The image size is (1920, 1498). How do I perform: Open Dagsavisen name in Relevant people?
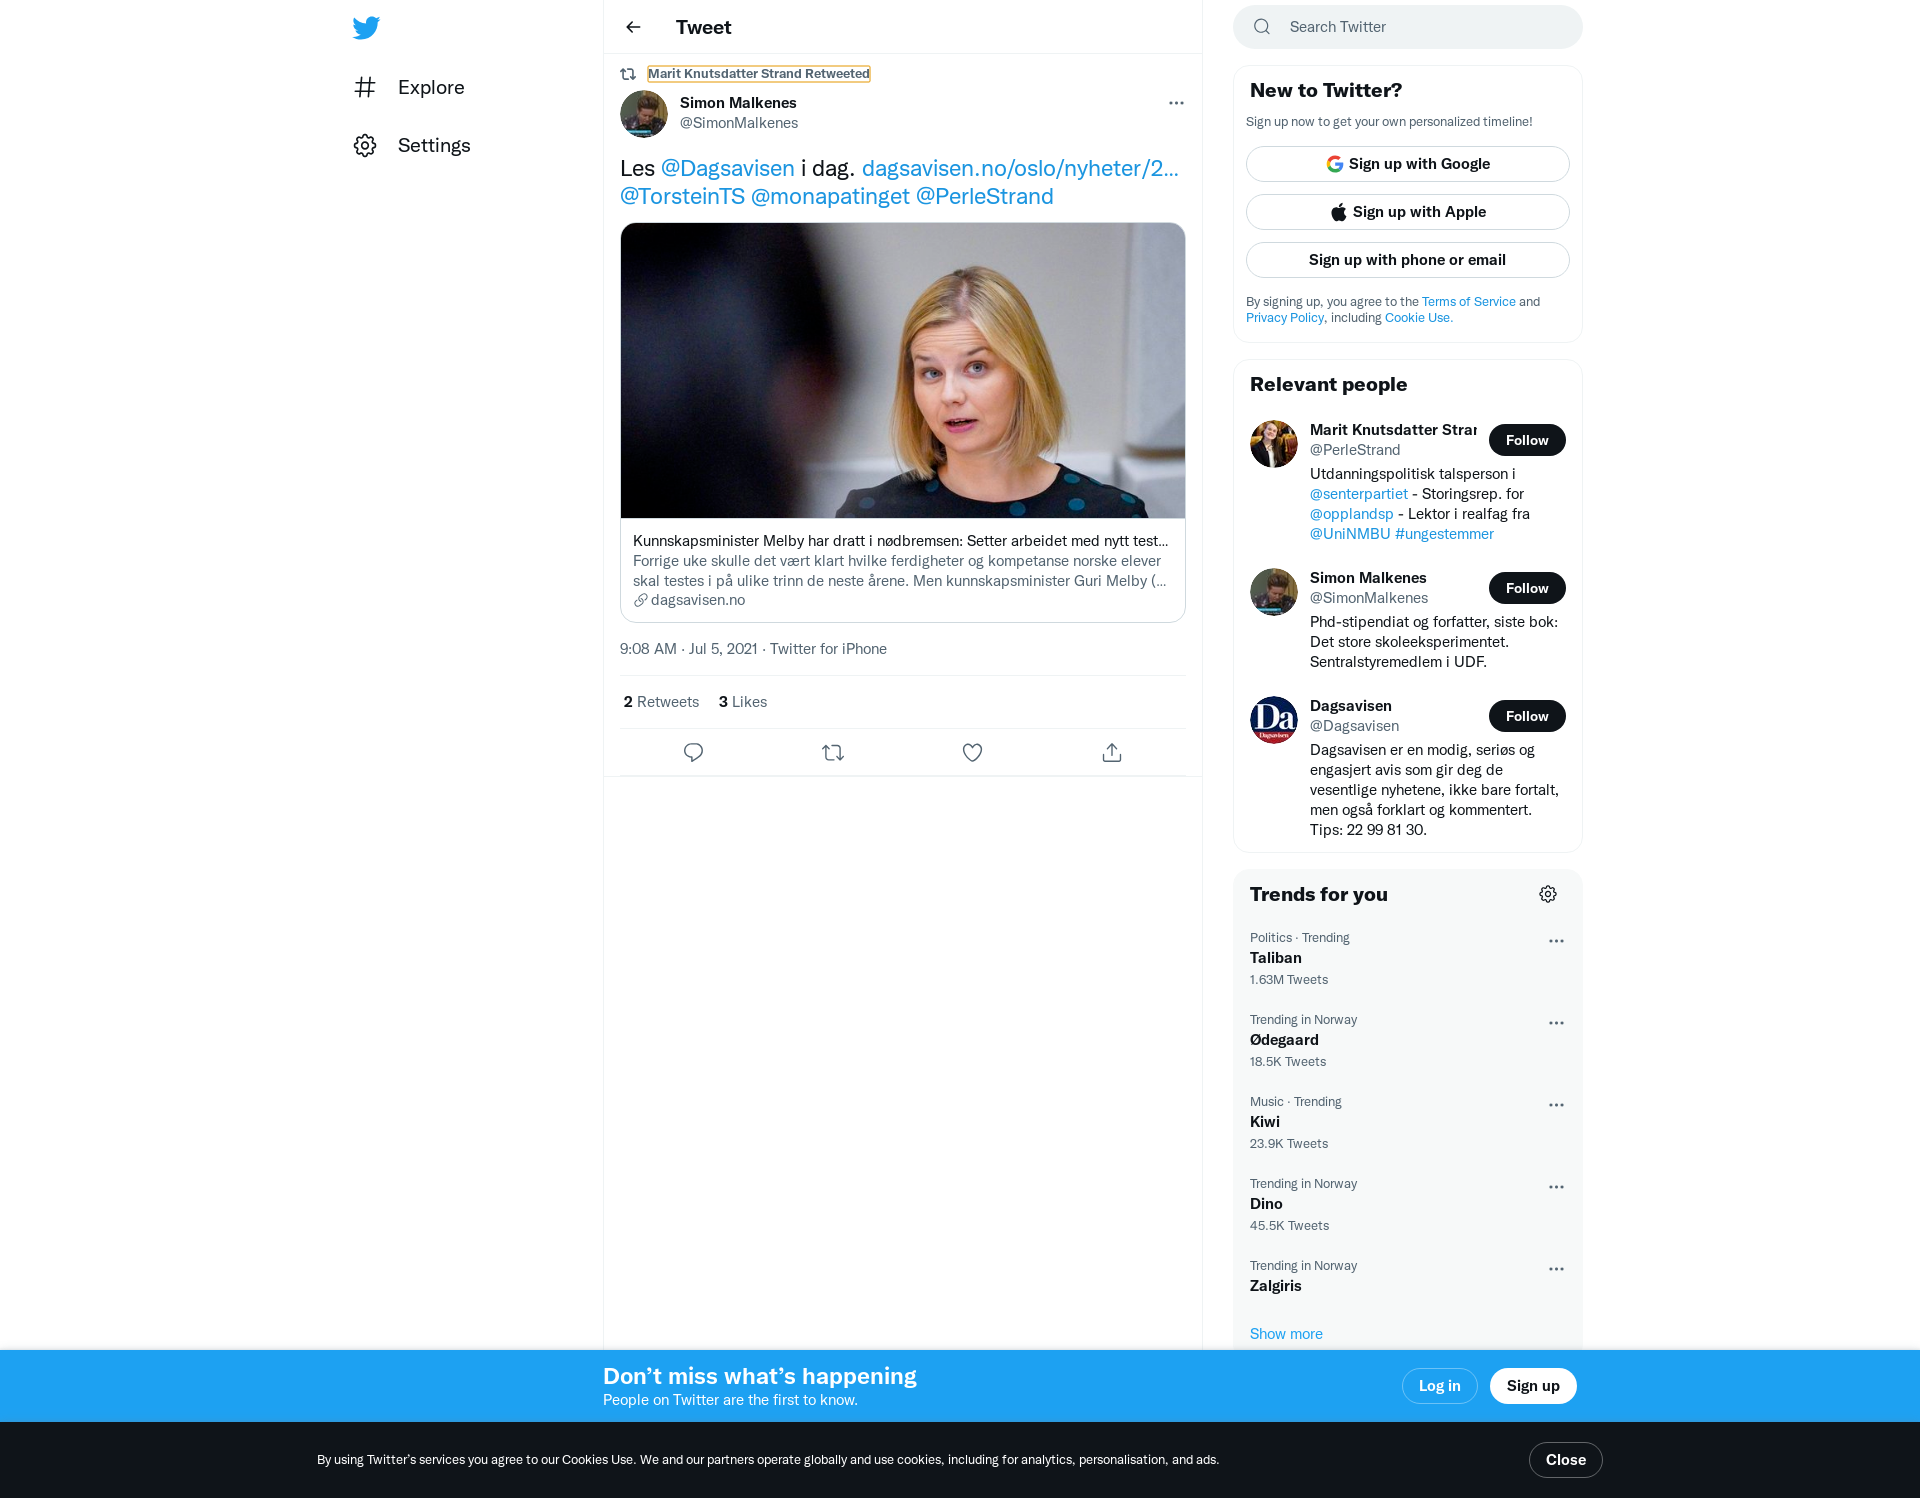[x=1350, y=706]
